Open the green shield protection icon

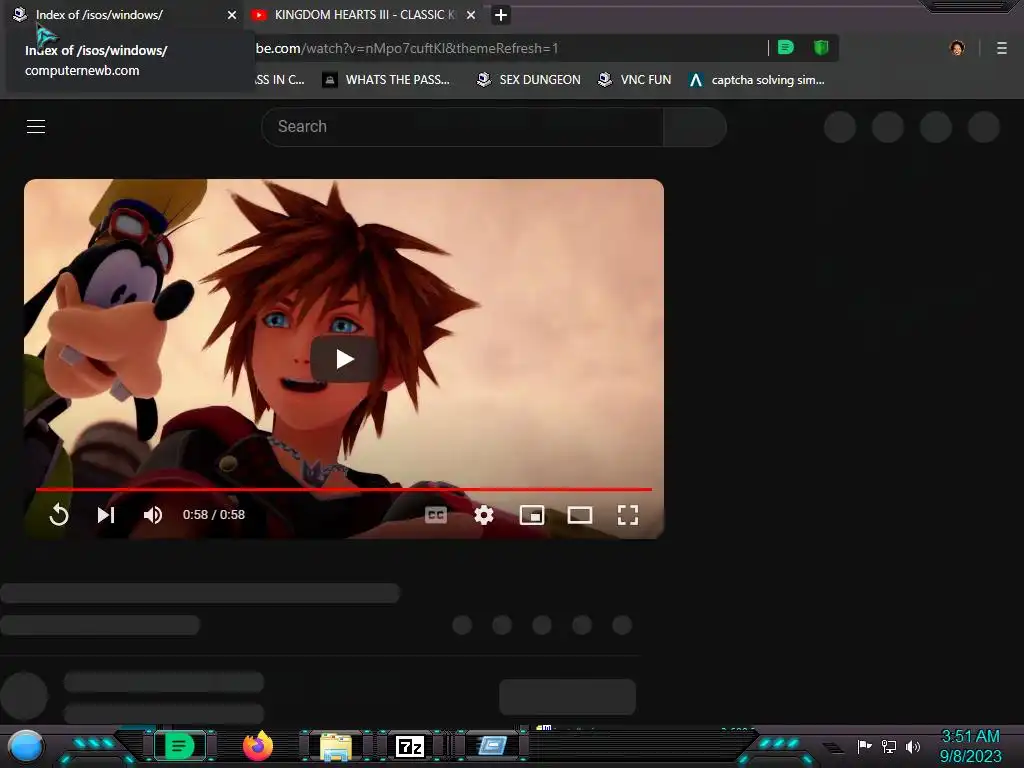click(x=821, y=48)
